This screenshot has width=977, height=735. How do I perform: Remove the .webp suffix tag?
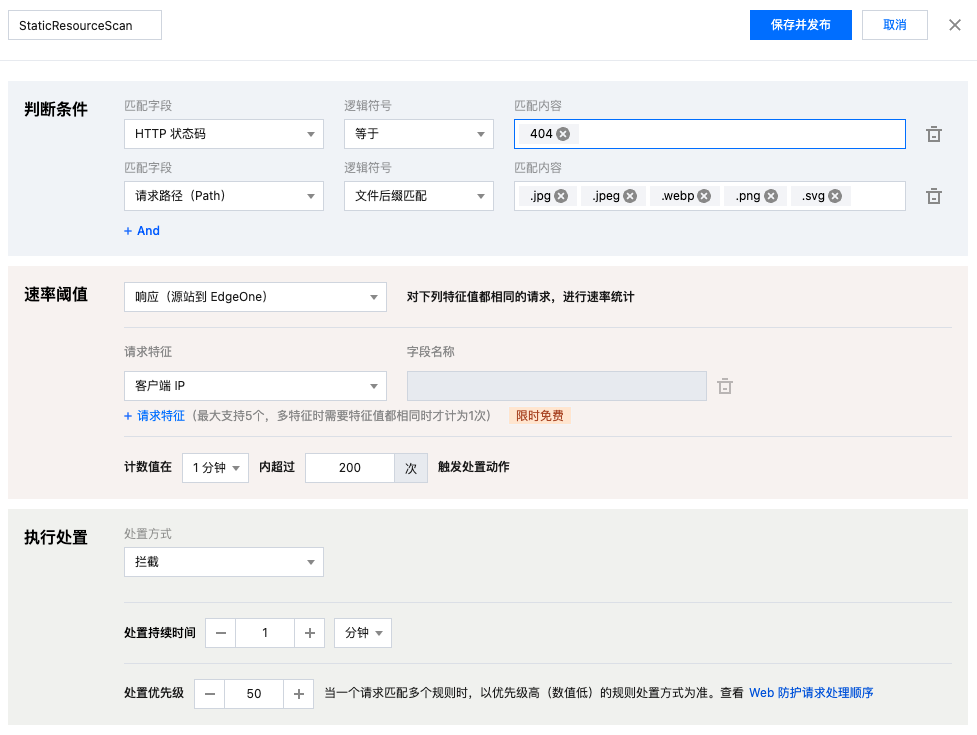[x=704, y=196]
